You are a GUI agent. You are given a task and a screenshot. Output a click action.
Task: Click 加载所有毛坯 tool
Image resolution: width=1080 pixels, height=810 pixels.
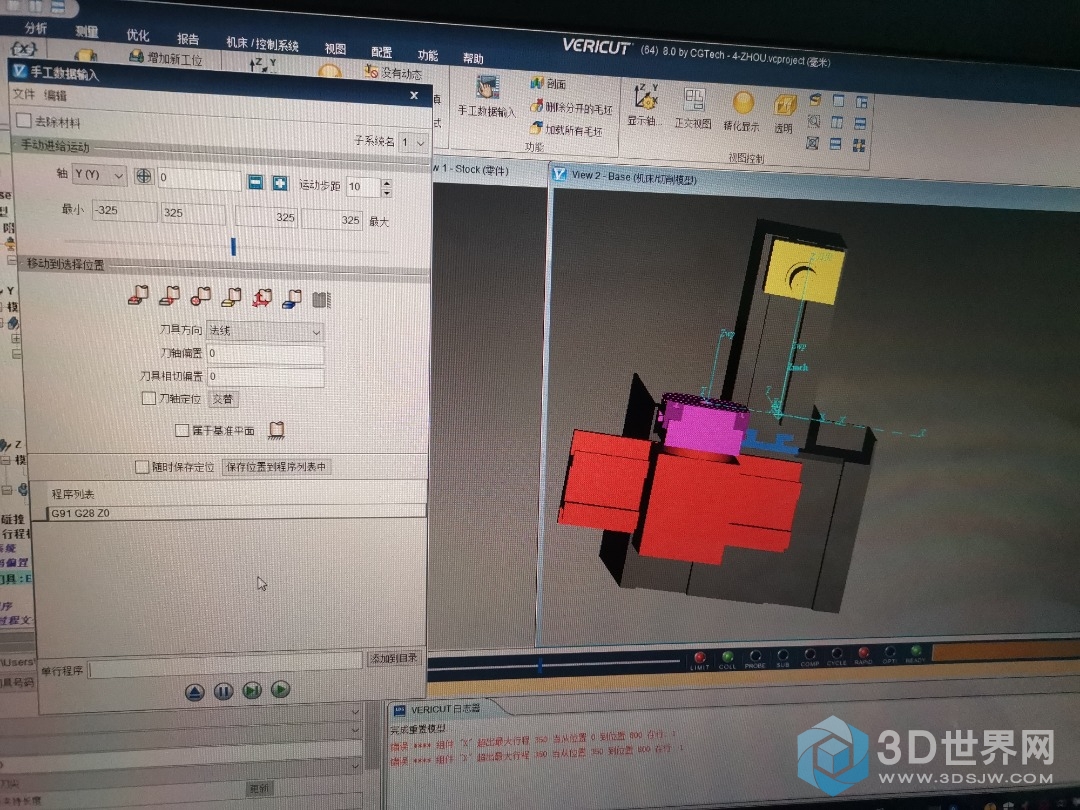pyautogui.click(x=566, y=129)
